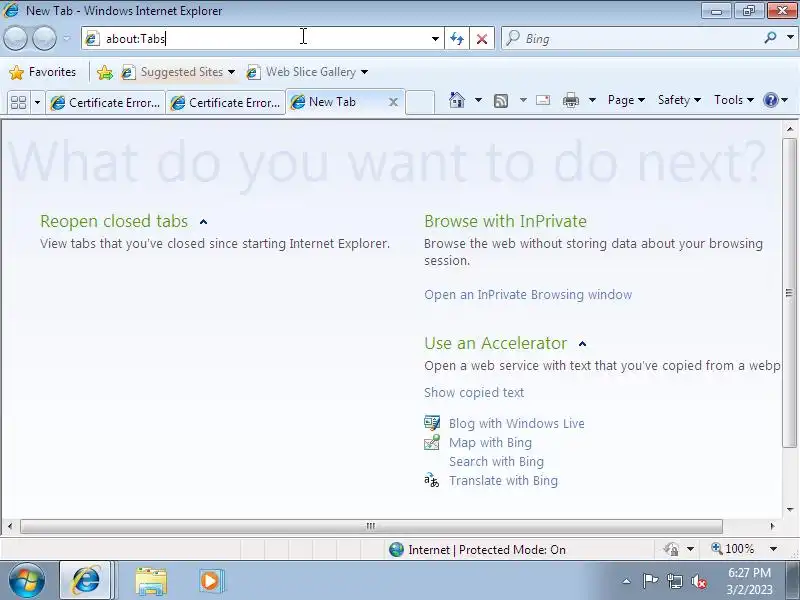Open a blank new tab button
The width and height of the screenshot is (800, 600).
click(x=420, y=103)
